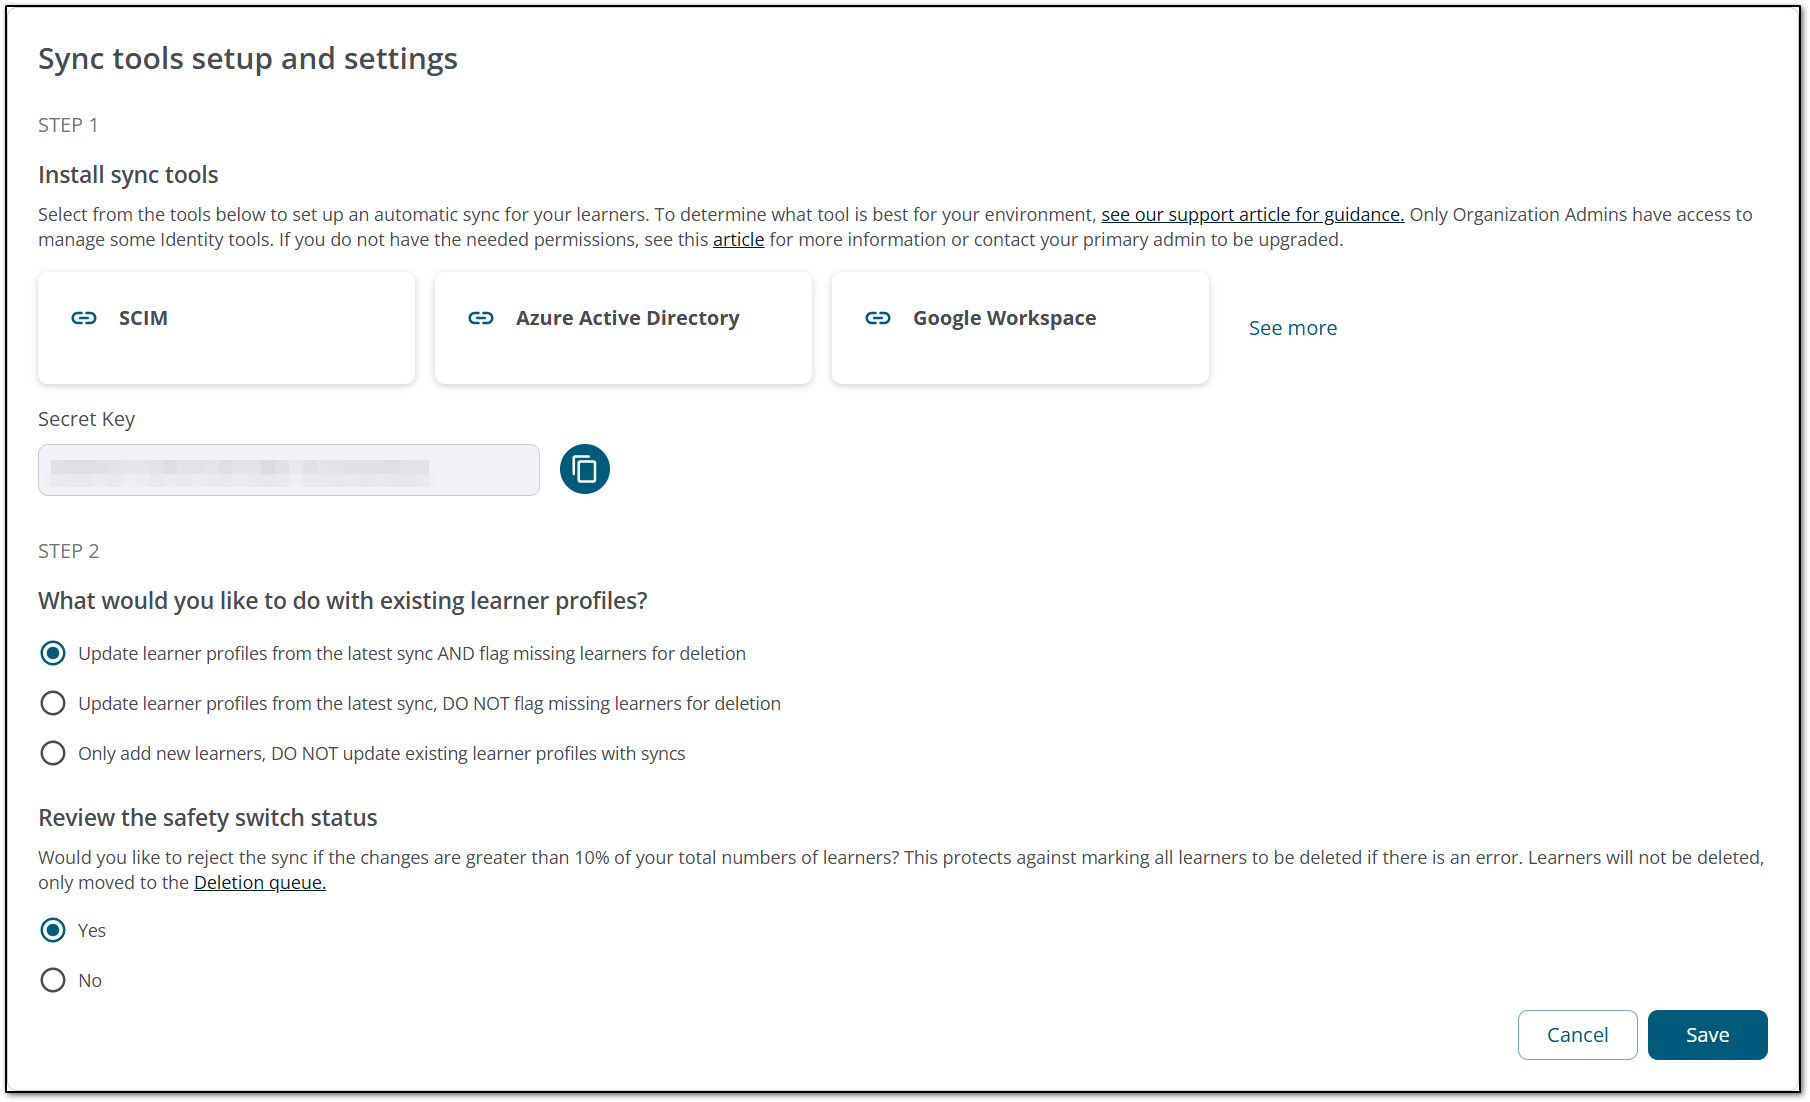1810x1102 pixels.
Task: Select update profiles, DO NOT flag deletions option
Action: pyautogui.click(x=53, y=703)
